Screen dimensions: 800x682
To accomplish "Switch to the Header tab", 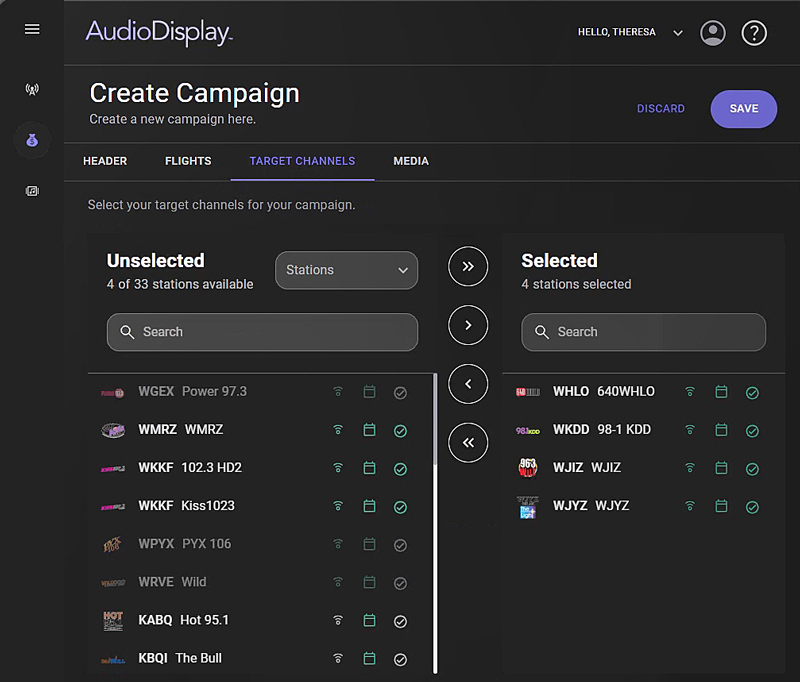I will click(x=105, y=161).
